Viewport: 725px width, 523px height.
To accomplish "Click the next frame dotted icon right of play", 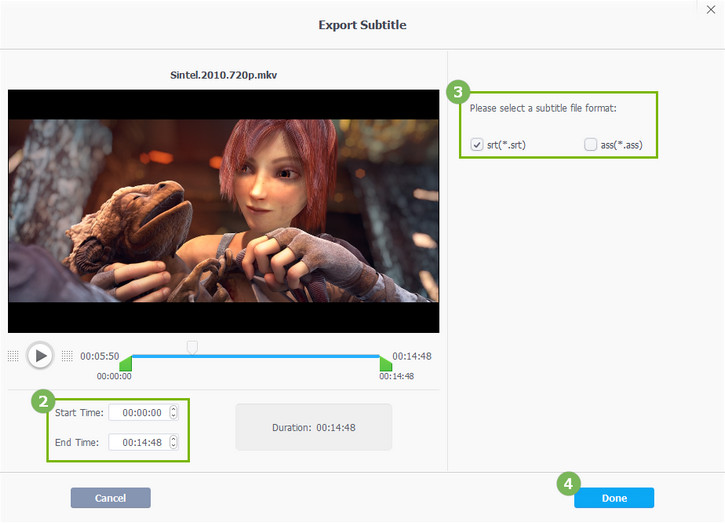I will click(x=67, y=356).
